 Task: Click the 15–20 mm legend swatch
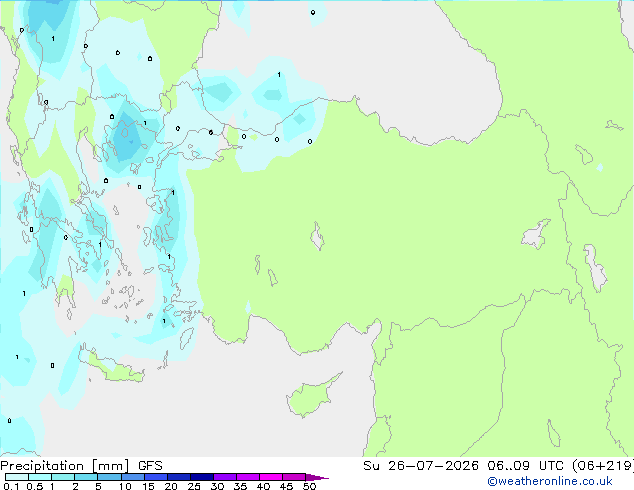pos(156,477)
